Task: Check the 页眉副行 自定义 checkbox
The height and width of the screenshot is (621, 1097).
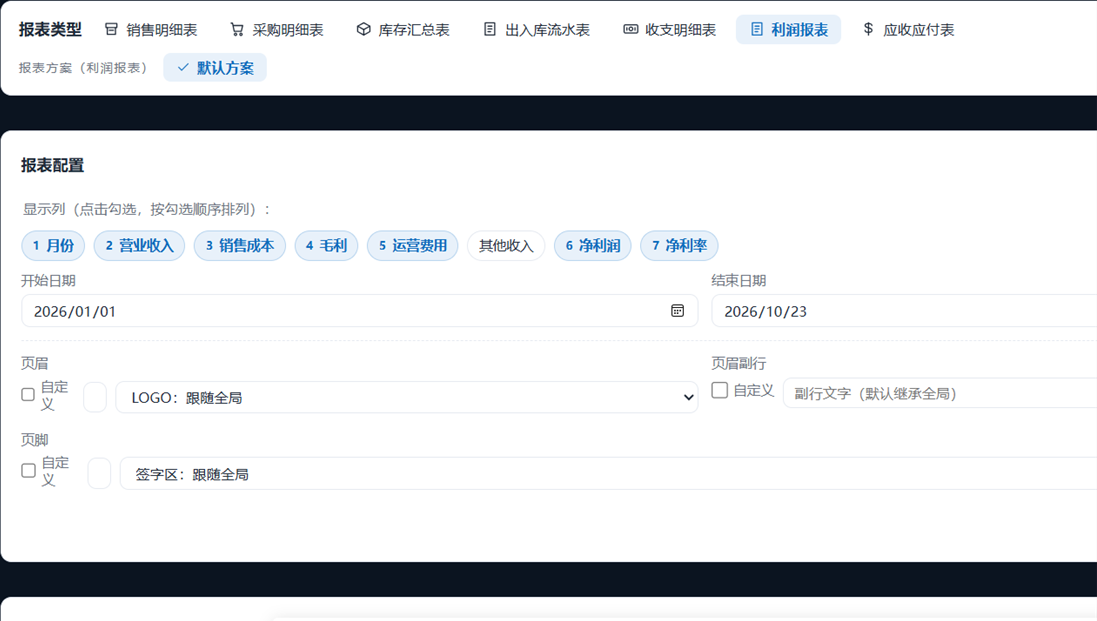Action: 719,390
